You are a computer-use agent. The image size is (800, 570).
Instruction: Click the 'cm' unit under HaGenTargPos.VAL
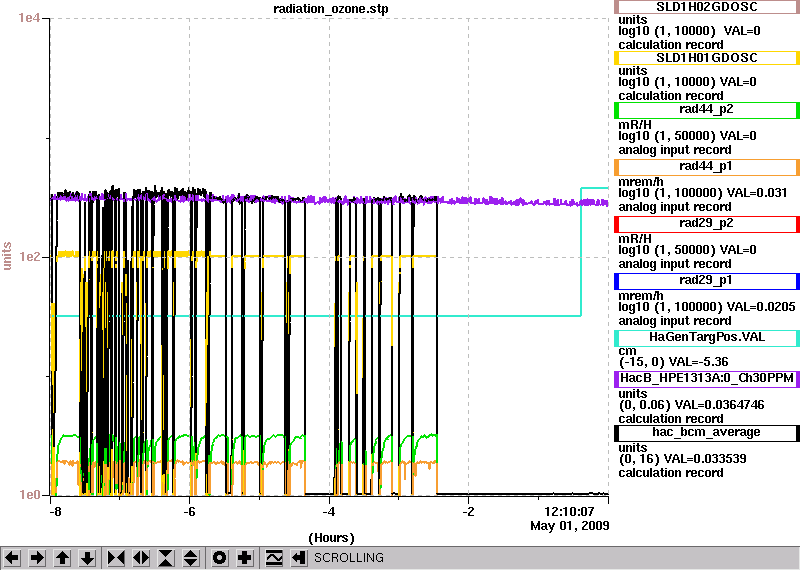click(x=627, y=351)
